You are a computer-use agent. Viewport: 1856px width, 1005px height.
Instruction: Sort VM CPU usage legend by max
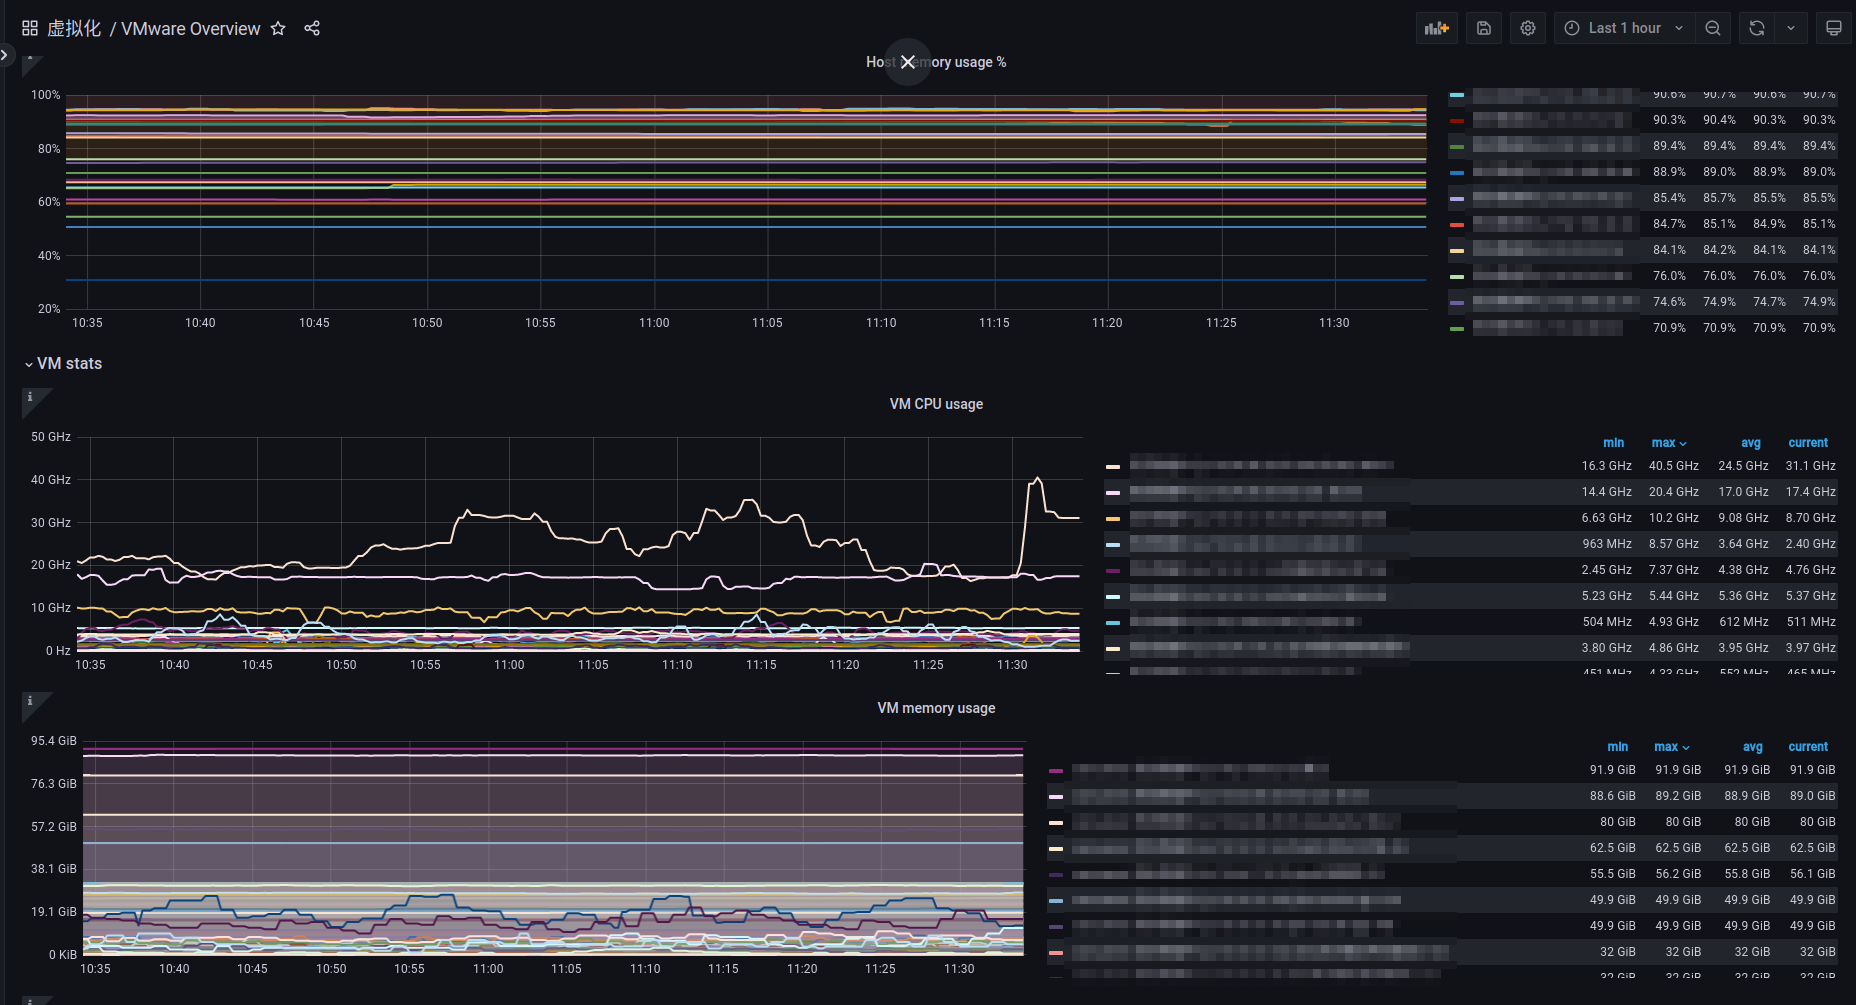coord(1669,443)
